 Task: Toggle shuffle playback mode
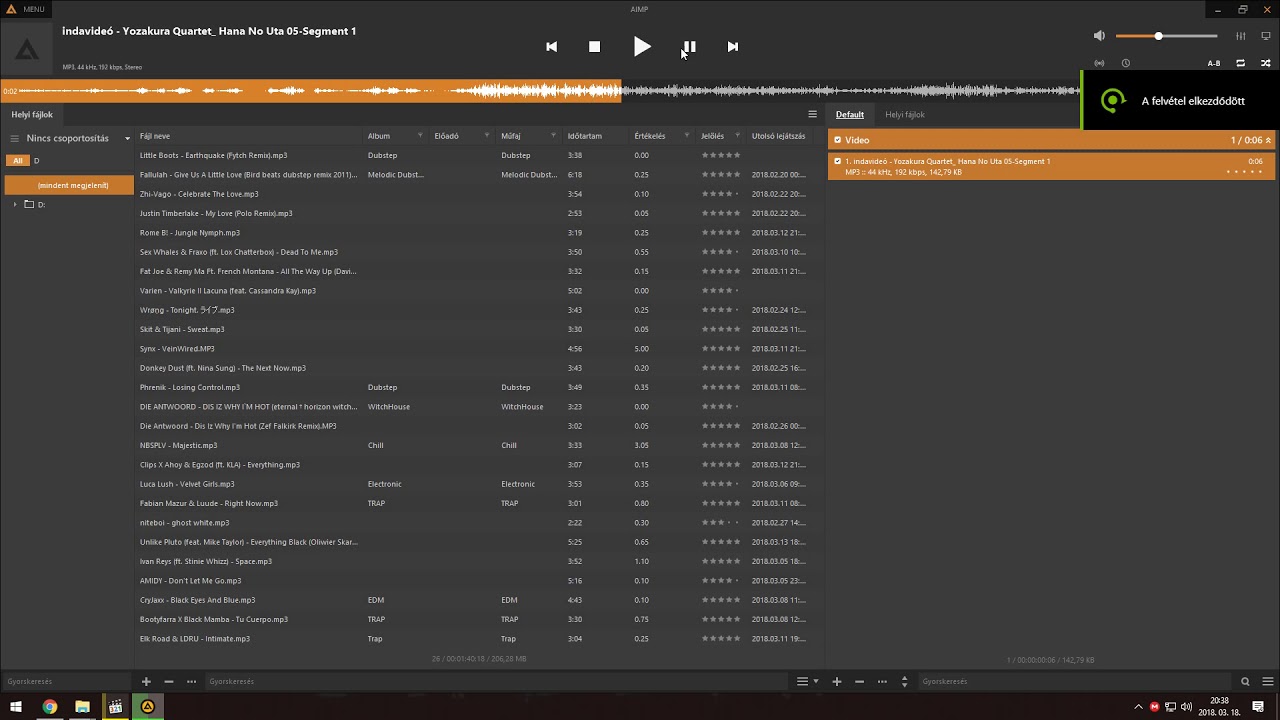click(x=1265, y=63)
